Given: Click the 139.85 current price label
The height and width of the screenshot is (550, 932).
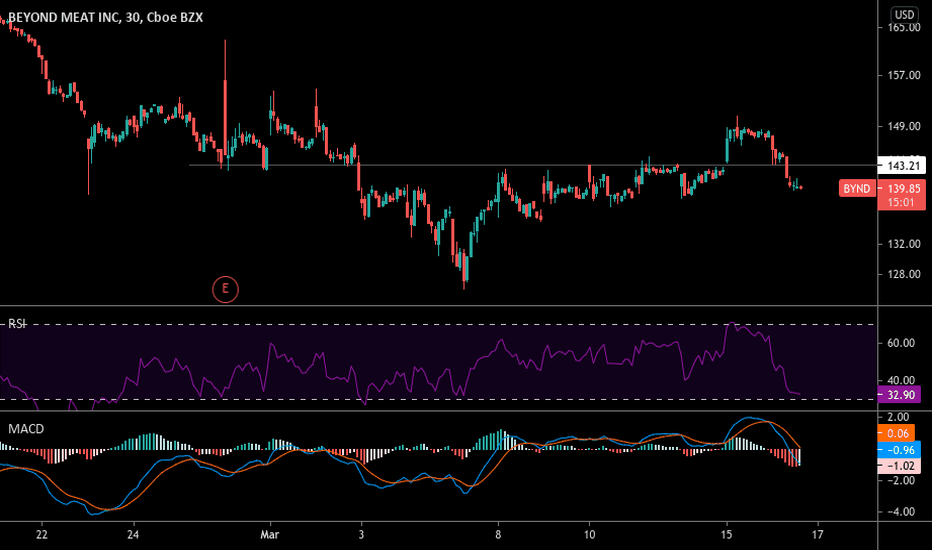Looking at the screenshot, I should 903,188.
